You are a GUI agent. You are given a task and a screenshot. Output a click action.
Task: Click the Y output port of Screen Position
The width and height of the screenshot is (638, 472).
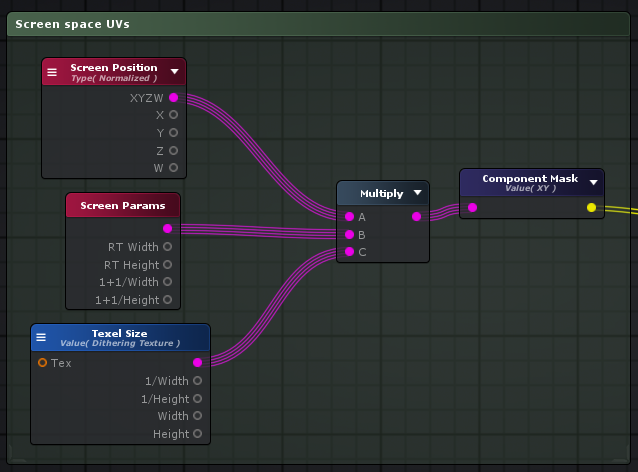[x=174, y=133]
